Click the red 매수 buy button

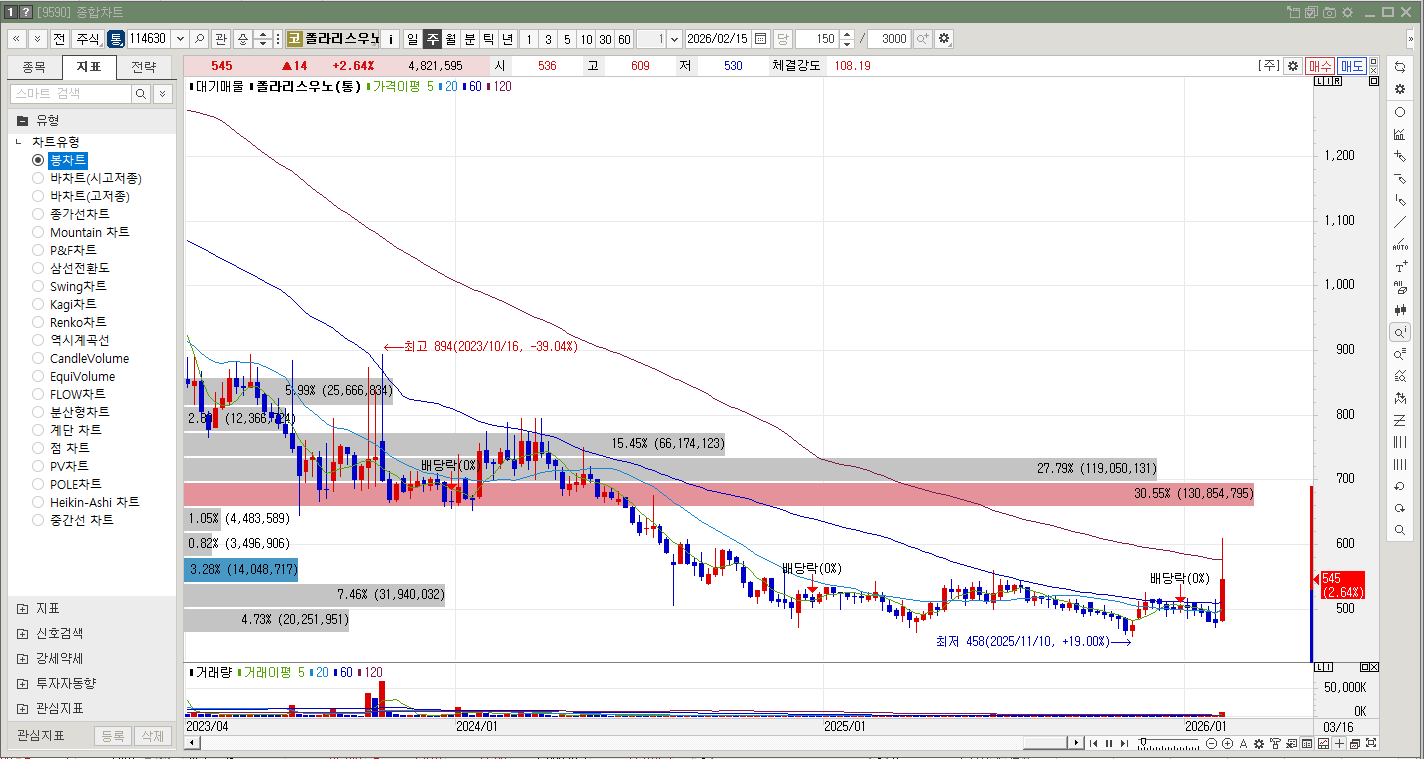click(x=1319, y=66)
